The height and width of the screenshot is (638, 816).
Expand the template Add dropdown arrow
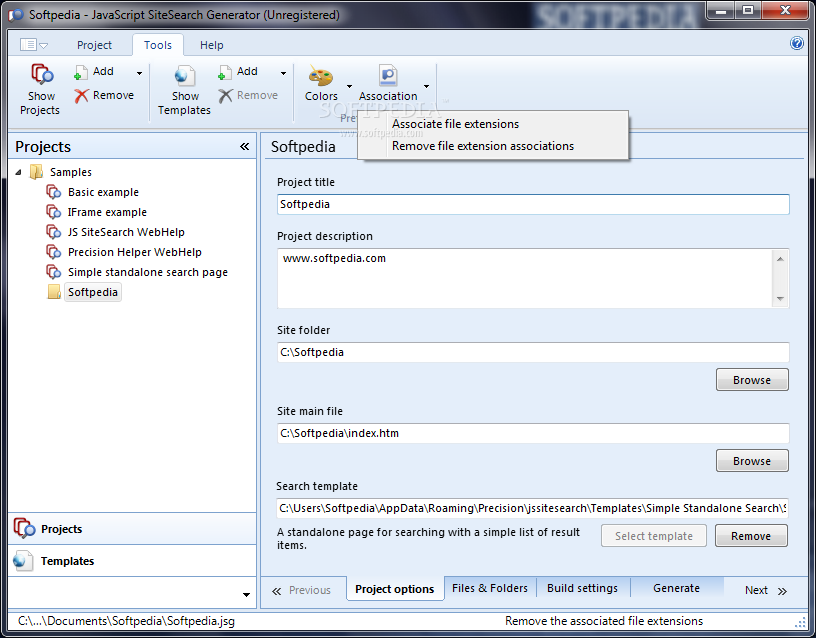[283, 73]
